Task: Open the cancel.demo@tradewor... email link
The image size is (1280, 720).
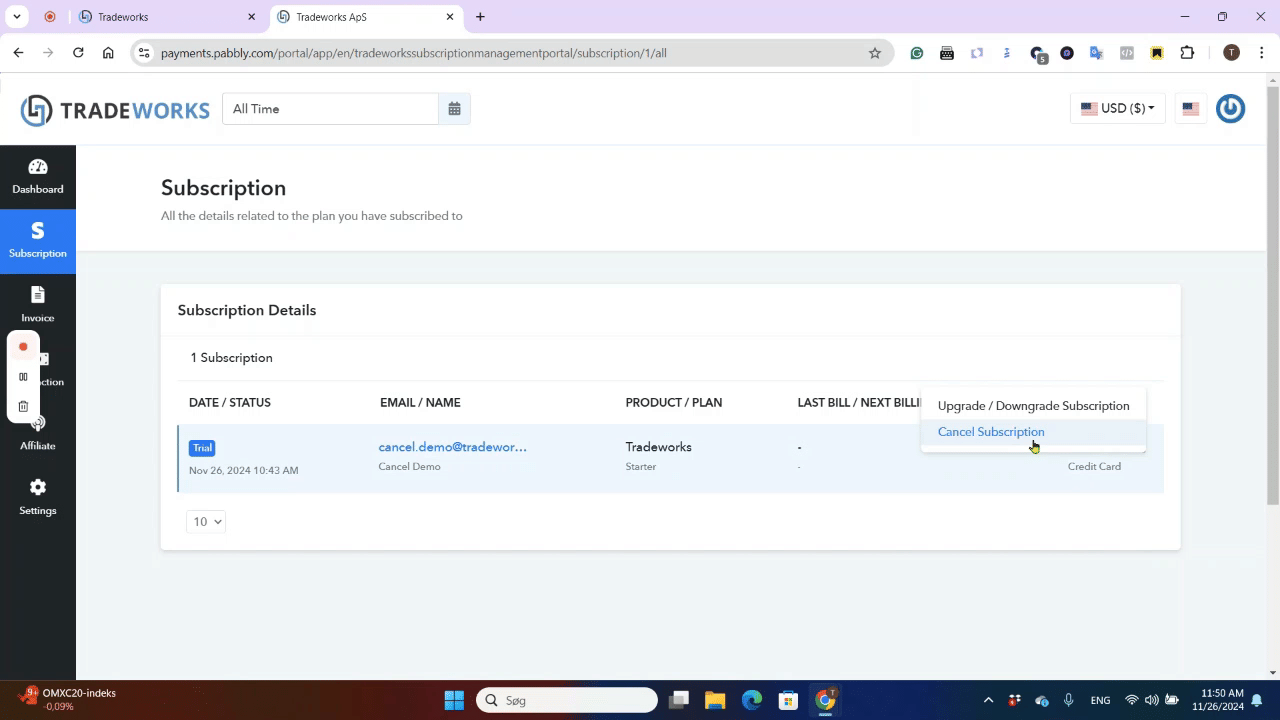Action: pos(452,447)
